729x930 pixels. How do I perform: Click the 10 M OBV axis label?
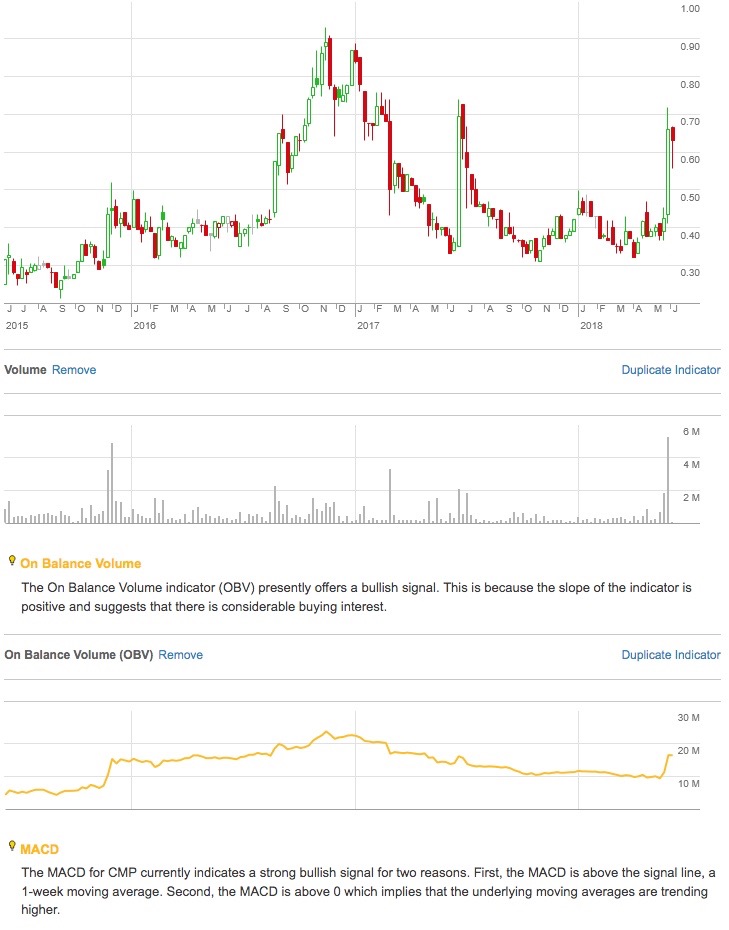click(689, 784)
